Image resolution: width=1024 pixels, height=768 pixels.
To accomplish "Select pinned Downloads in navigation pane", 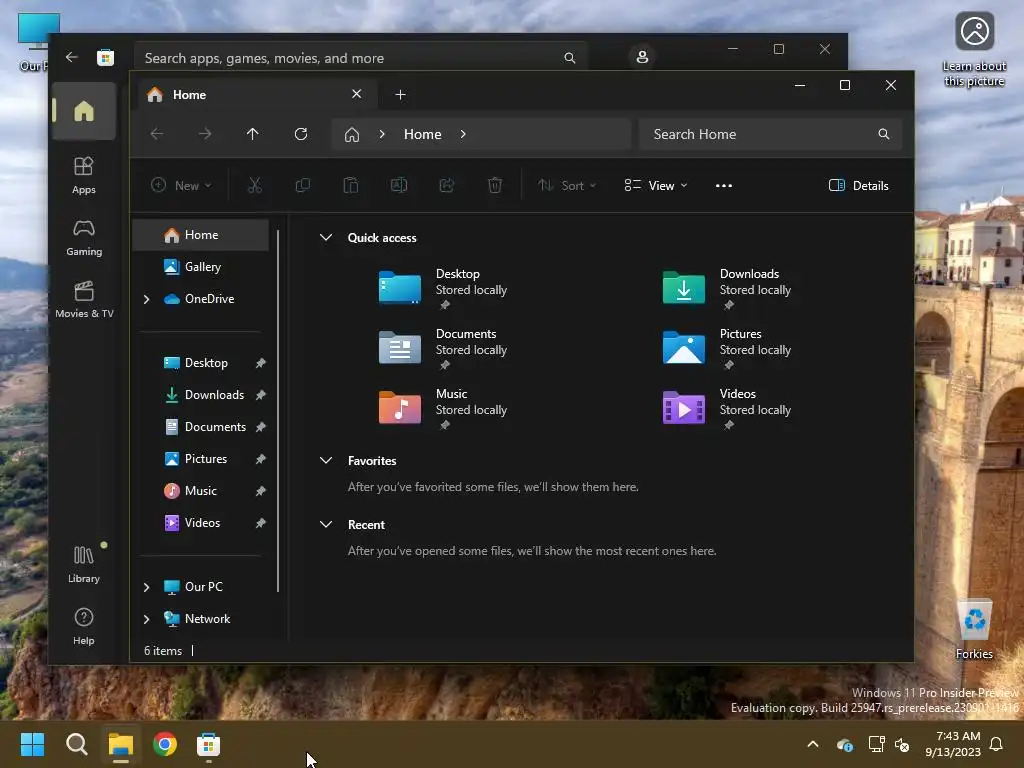I will (200, 394).
